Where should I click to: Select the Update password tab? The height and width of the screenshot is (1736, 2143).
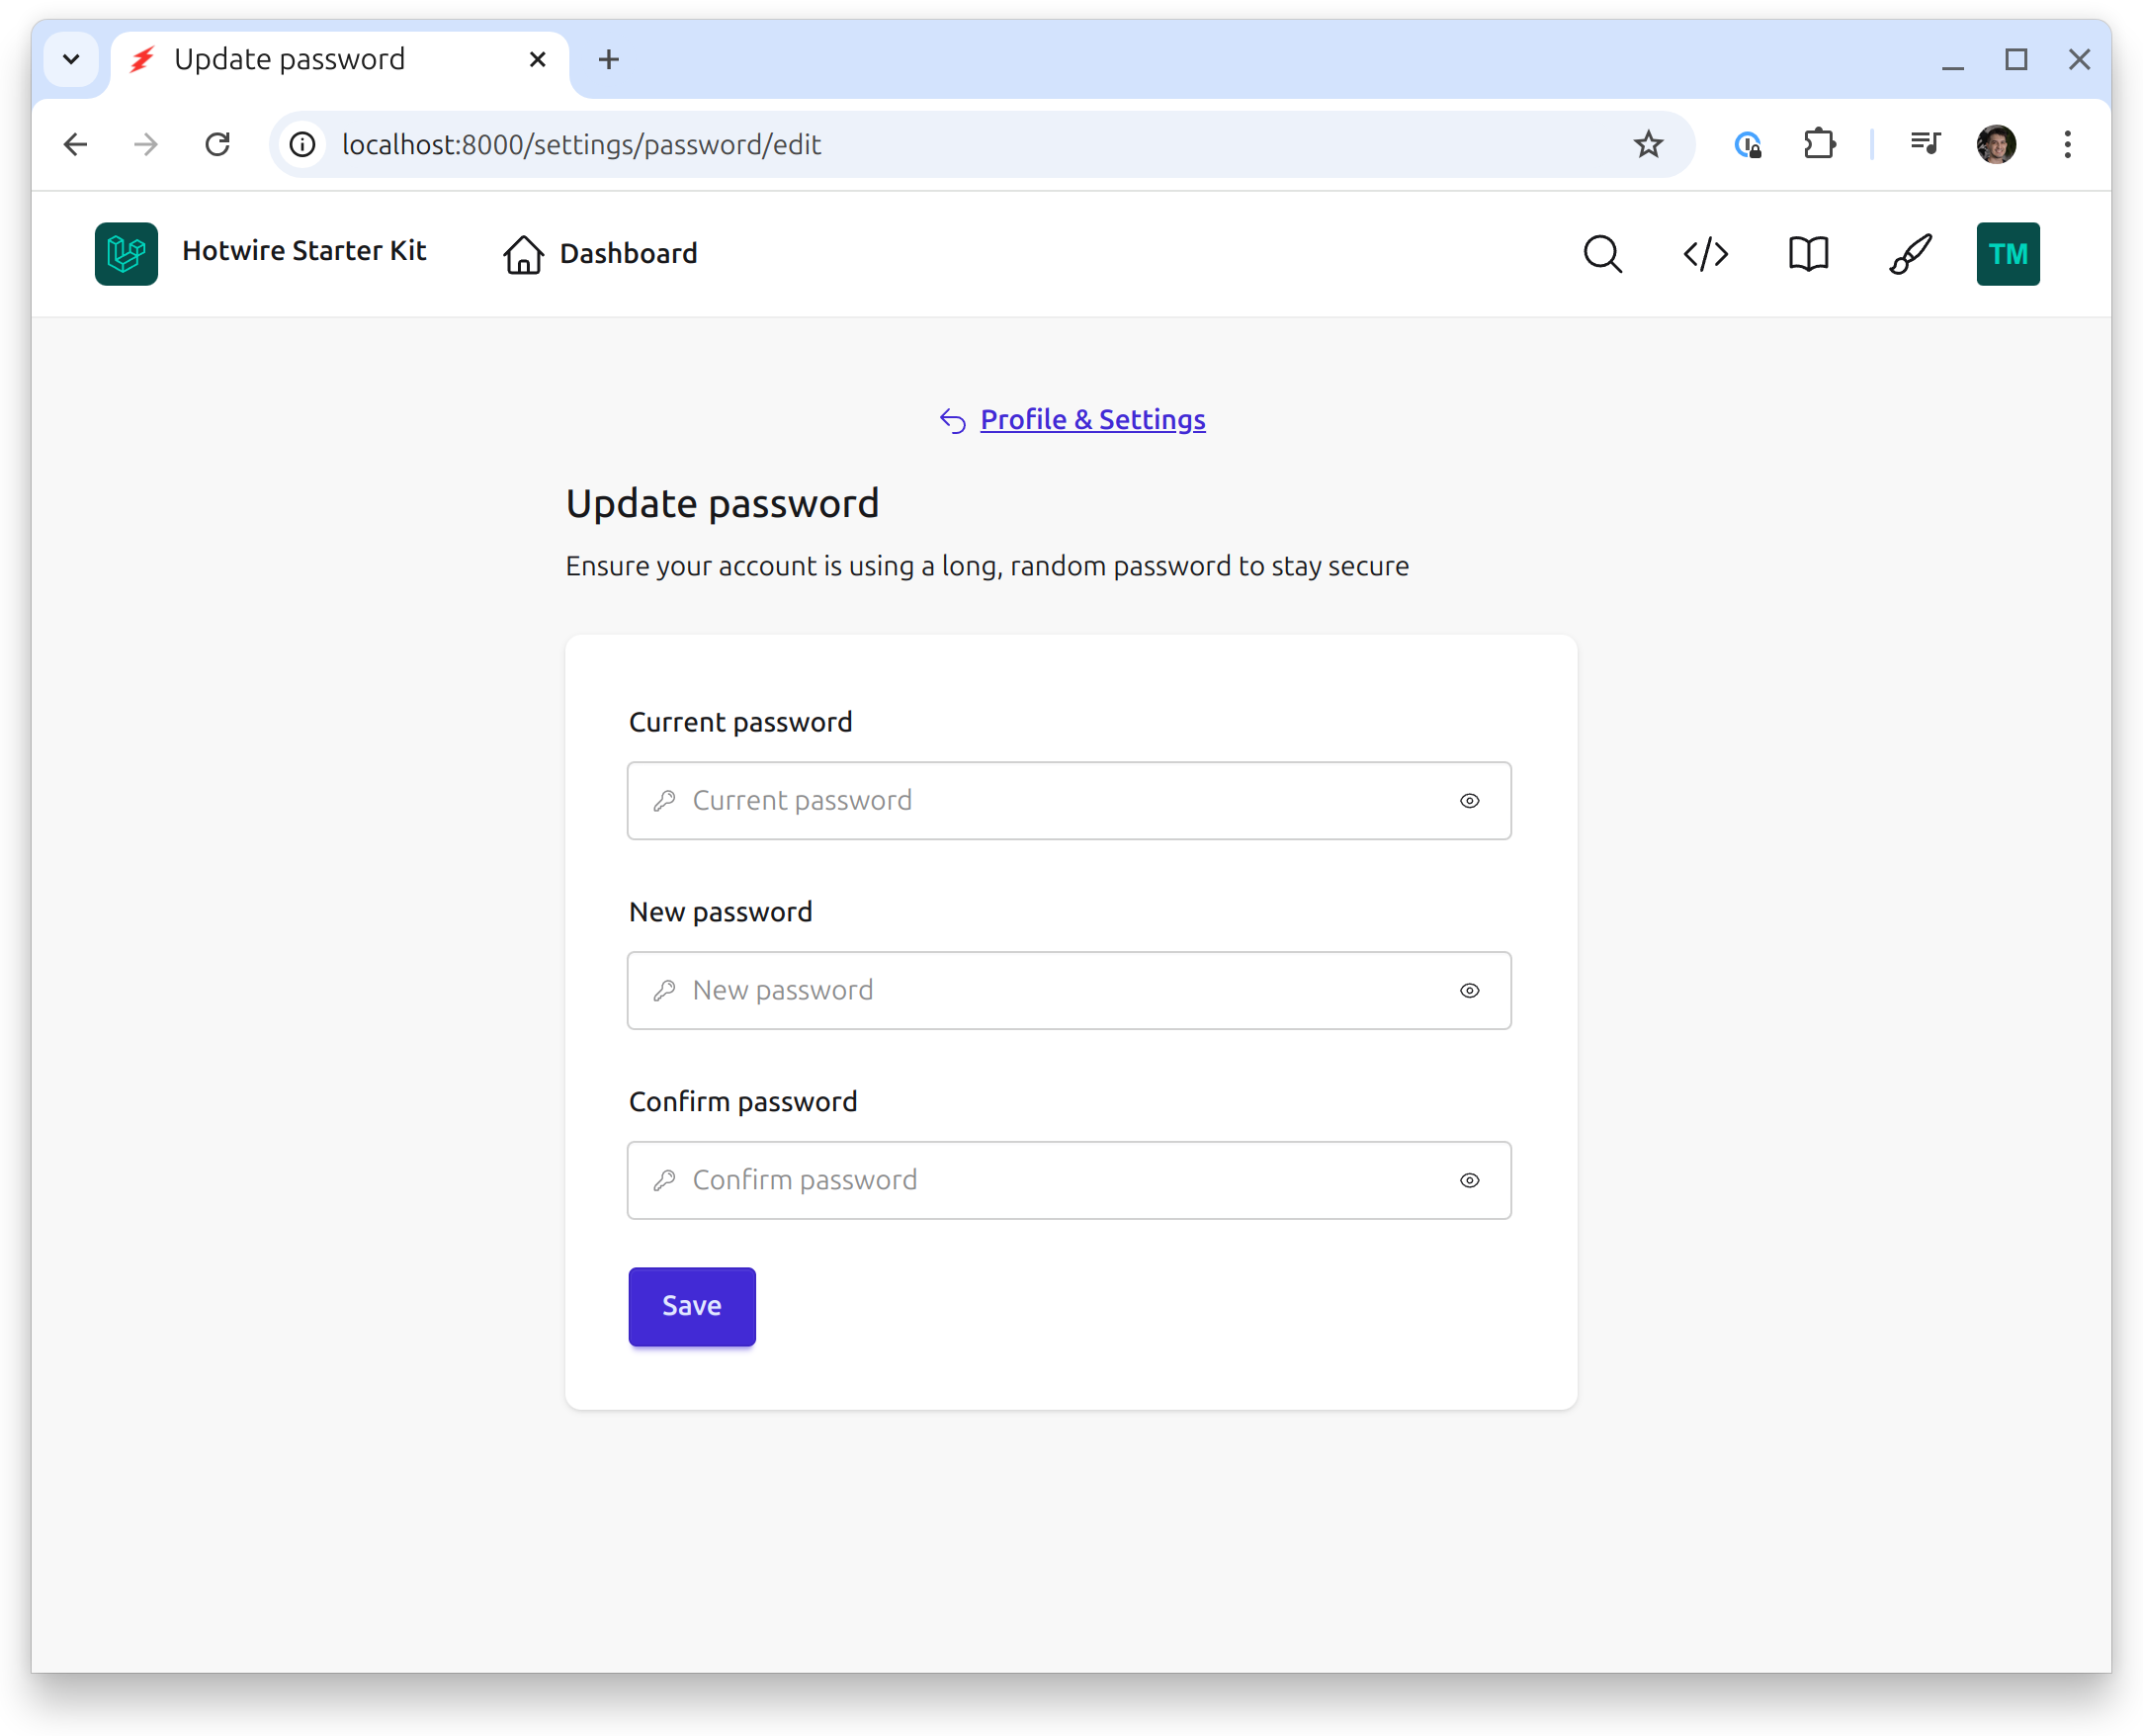[290, 60]
